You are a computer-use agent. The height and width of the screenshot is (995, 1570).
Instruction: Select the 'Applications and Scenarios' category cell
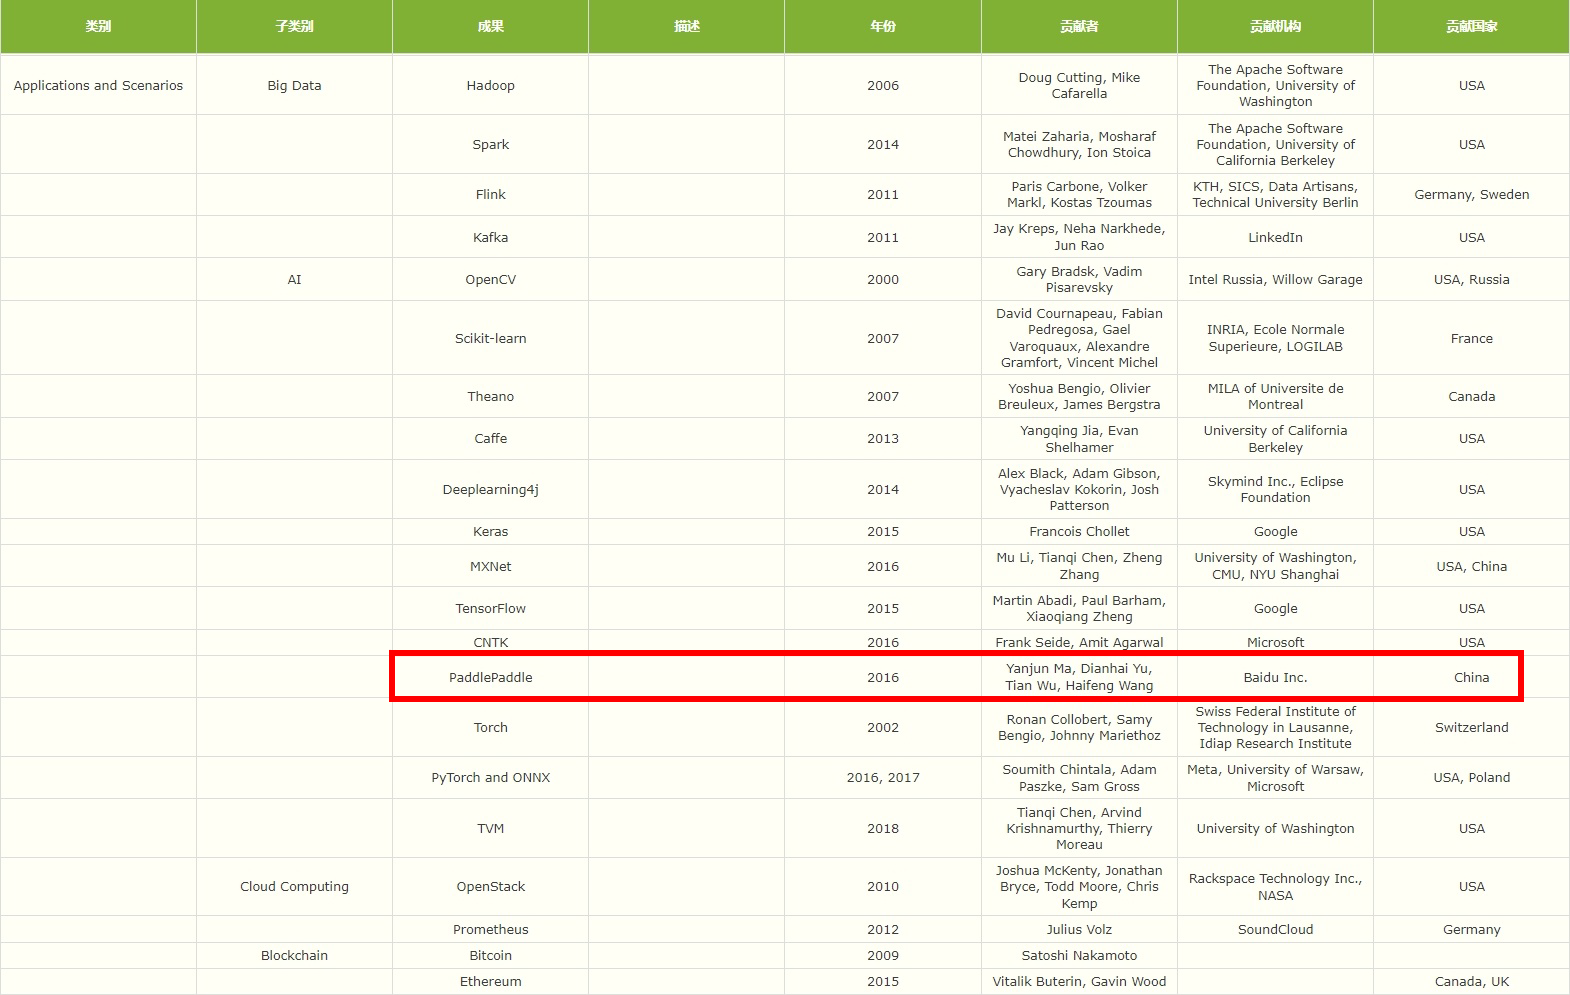pos(98,85)
